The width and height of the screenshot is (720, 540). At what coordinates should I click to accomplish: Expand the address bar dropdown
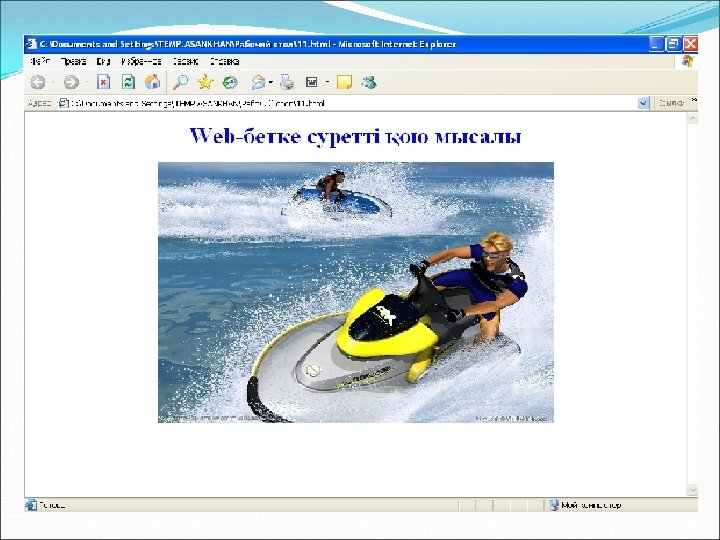coord(643,103)
